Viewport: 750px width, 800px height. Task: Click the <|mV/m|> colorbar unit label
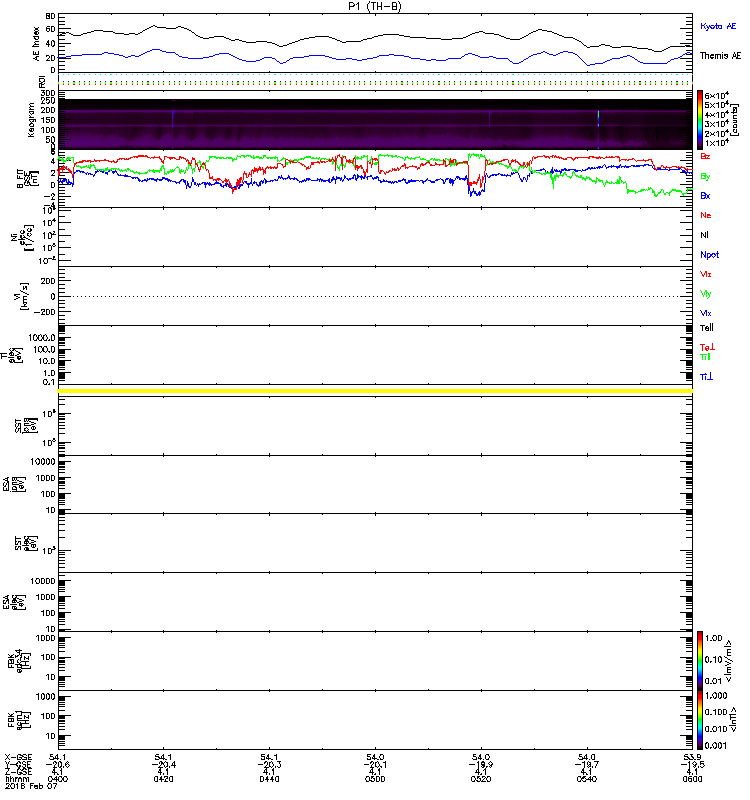point(729,661)
